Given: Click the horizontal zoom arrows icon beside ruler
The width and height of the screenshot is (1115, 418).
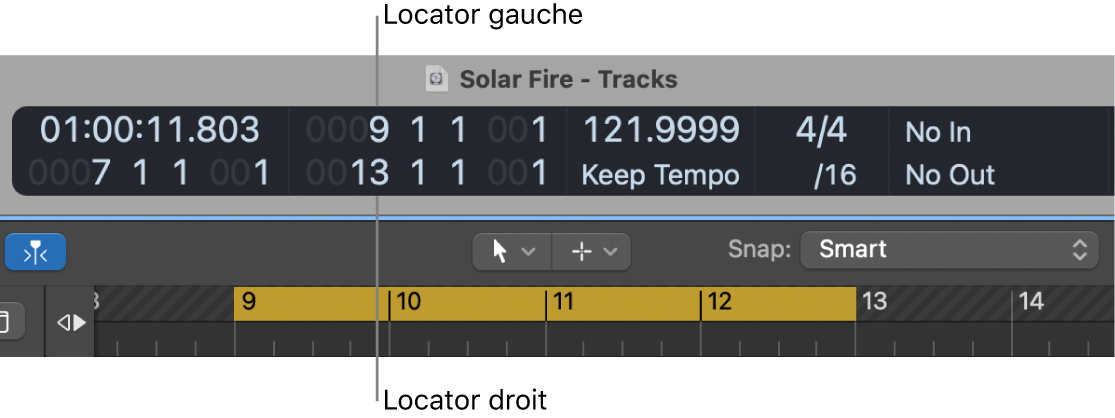Looking at the screenshot, I should [71, 323].
